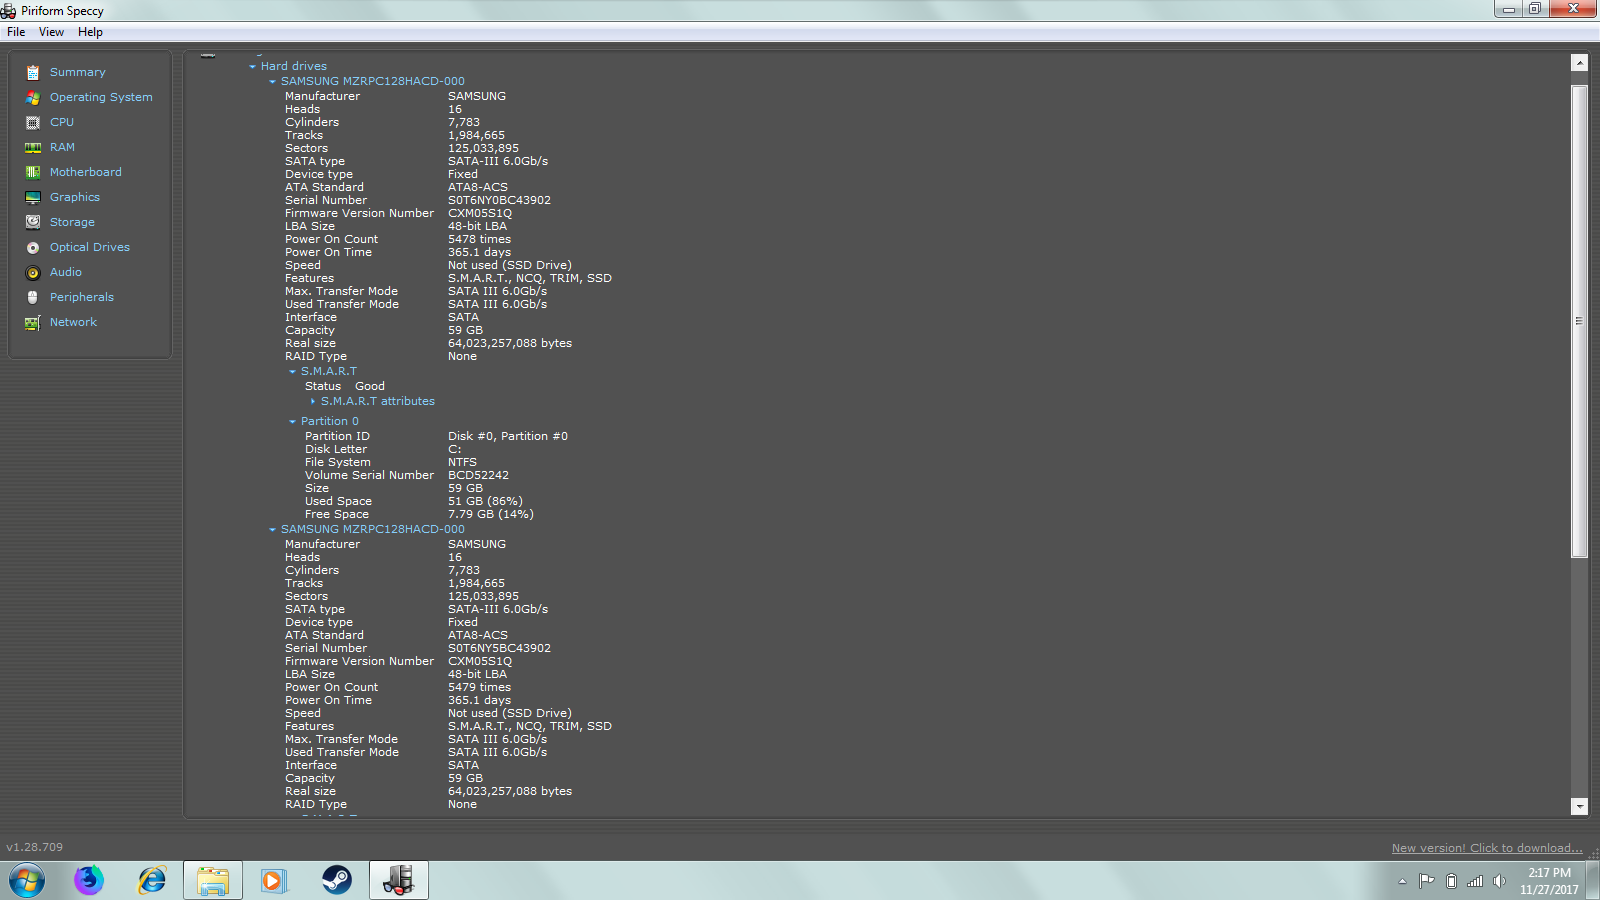Select the Power On Count 5478 times value
Image resolution: width=1600 pixels, height=900 pixels.
coord(479,239)
